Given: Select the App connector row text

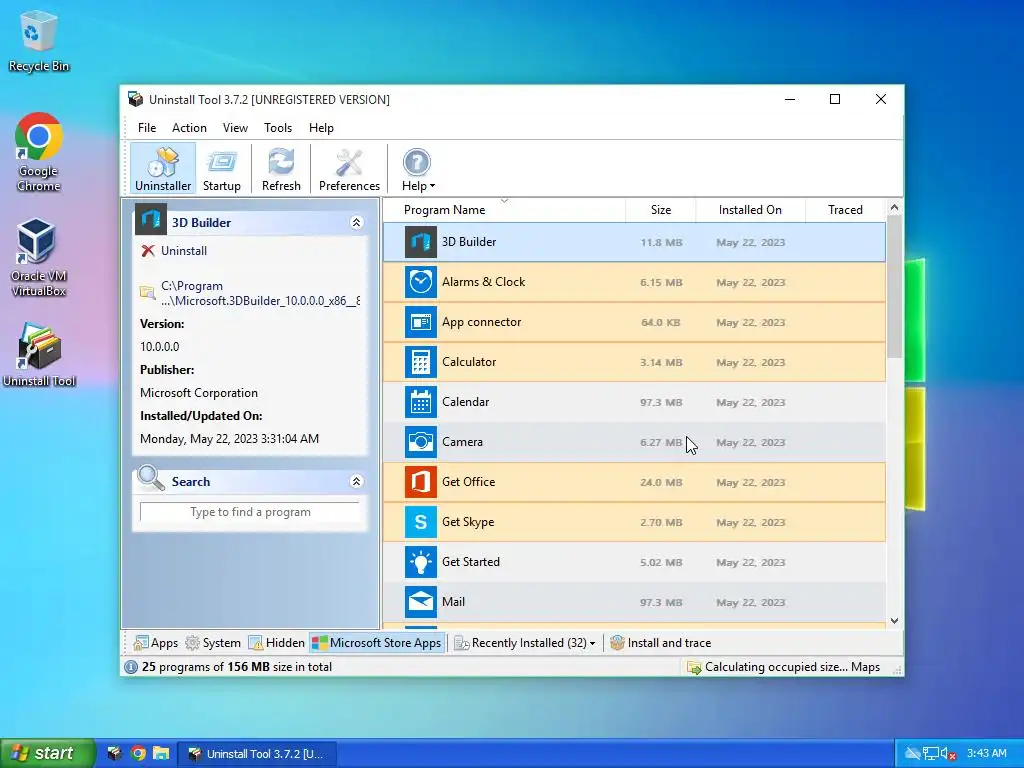Looking at the screenshot, I should pyautogui.click(x=481, y=322).
